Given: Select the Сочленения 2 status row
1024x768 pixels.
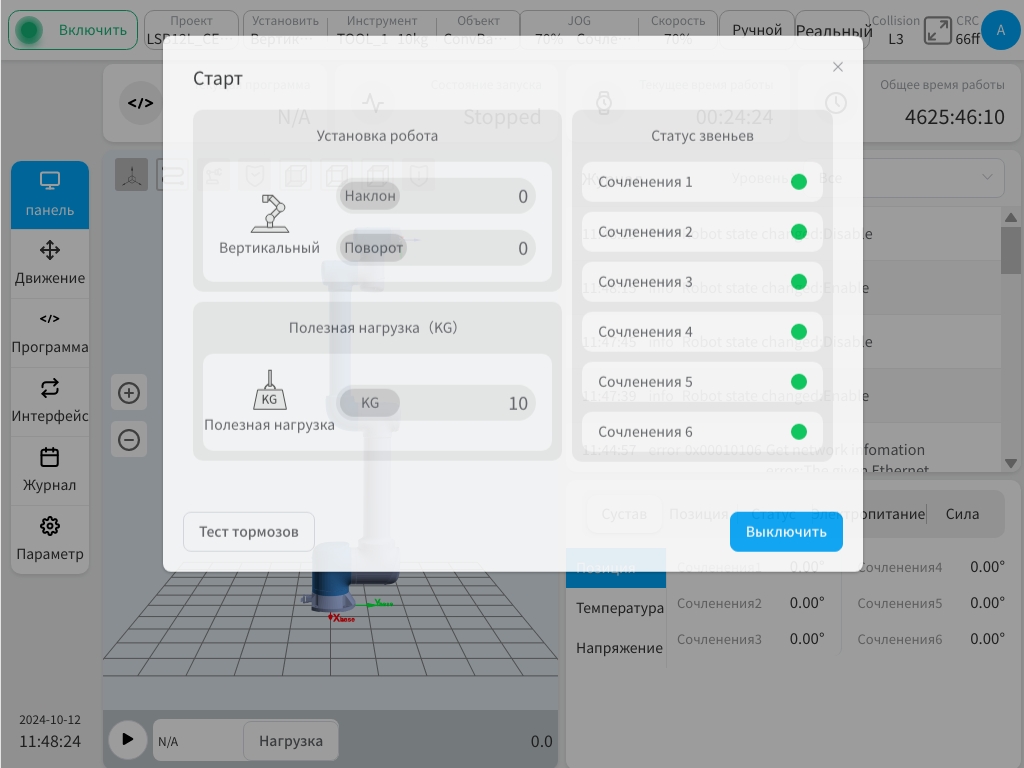Looking at the screenshot, I should [702, 232].
